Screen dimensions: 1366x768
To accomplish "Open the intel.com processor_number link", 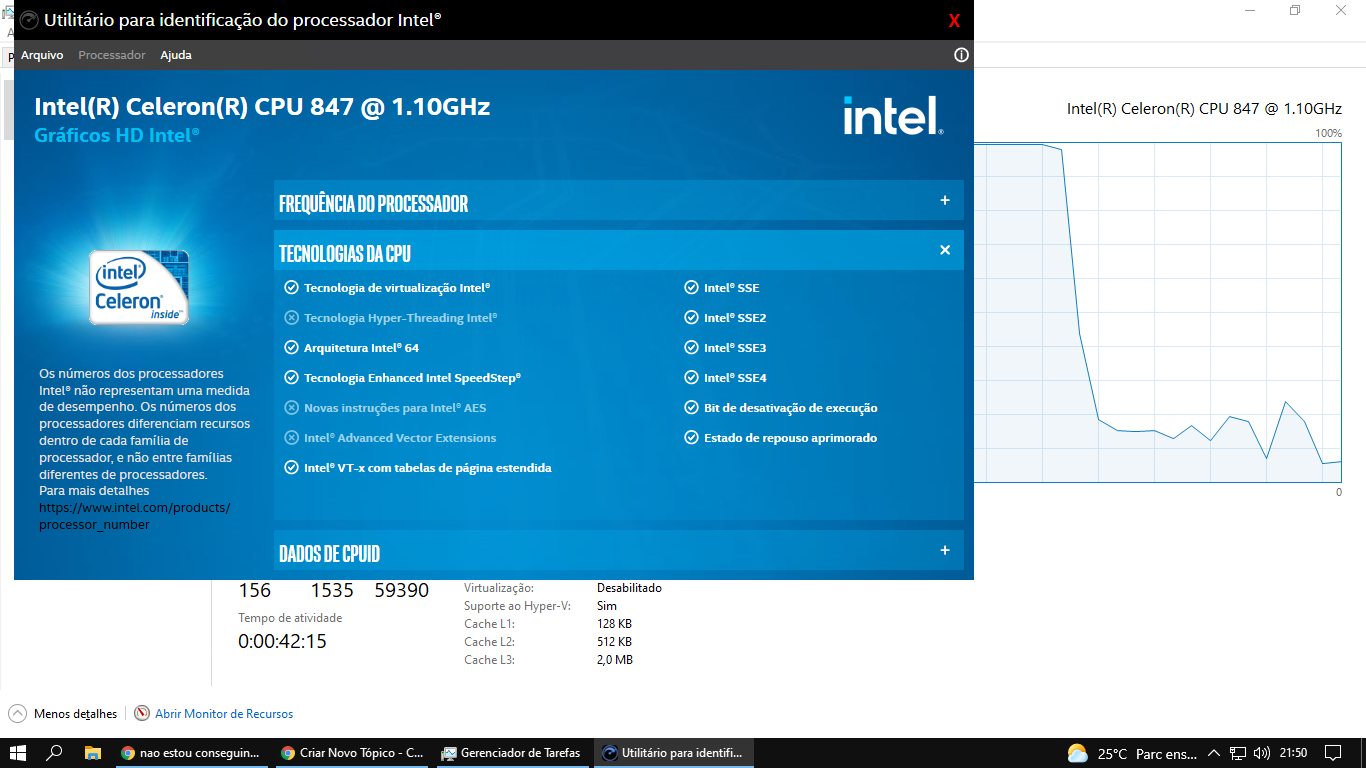I will [x=135, y=516].
